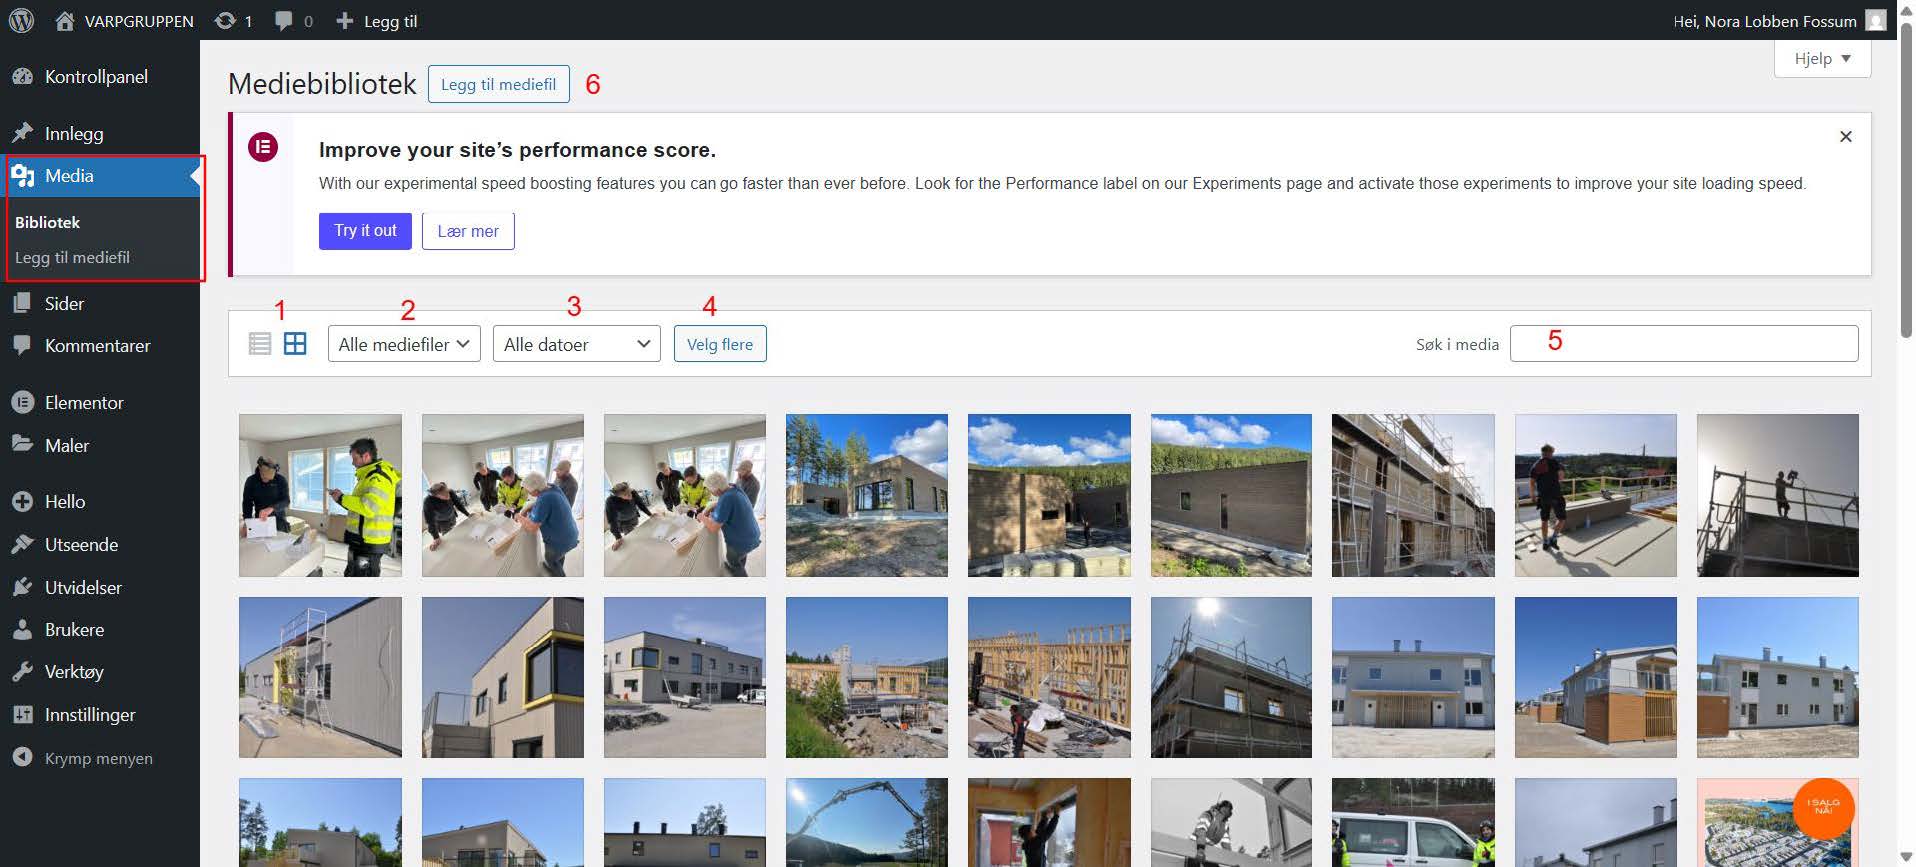Click the Brukere person icon
This screenshot has width=1916, height=867.
[22, 629]
